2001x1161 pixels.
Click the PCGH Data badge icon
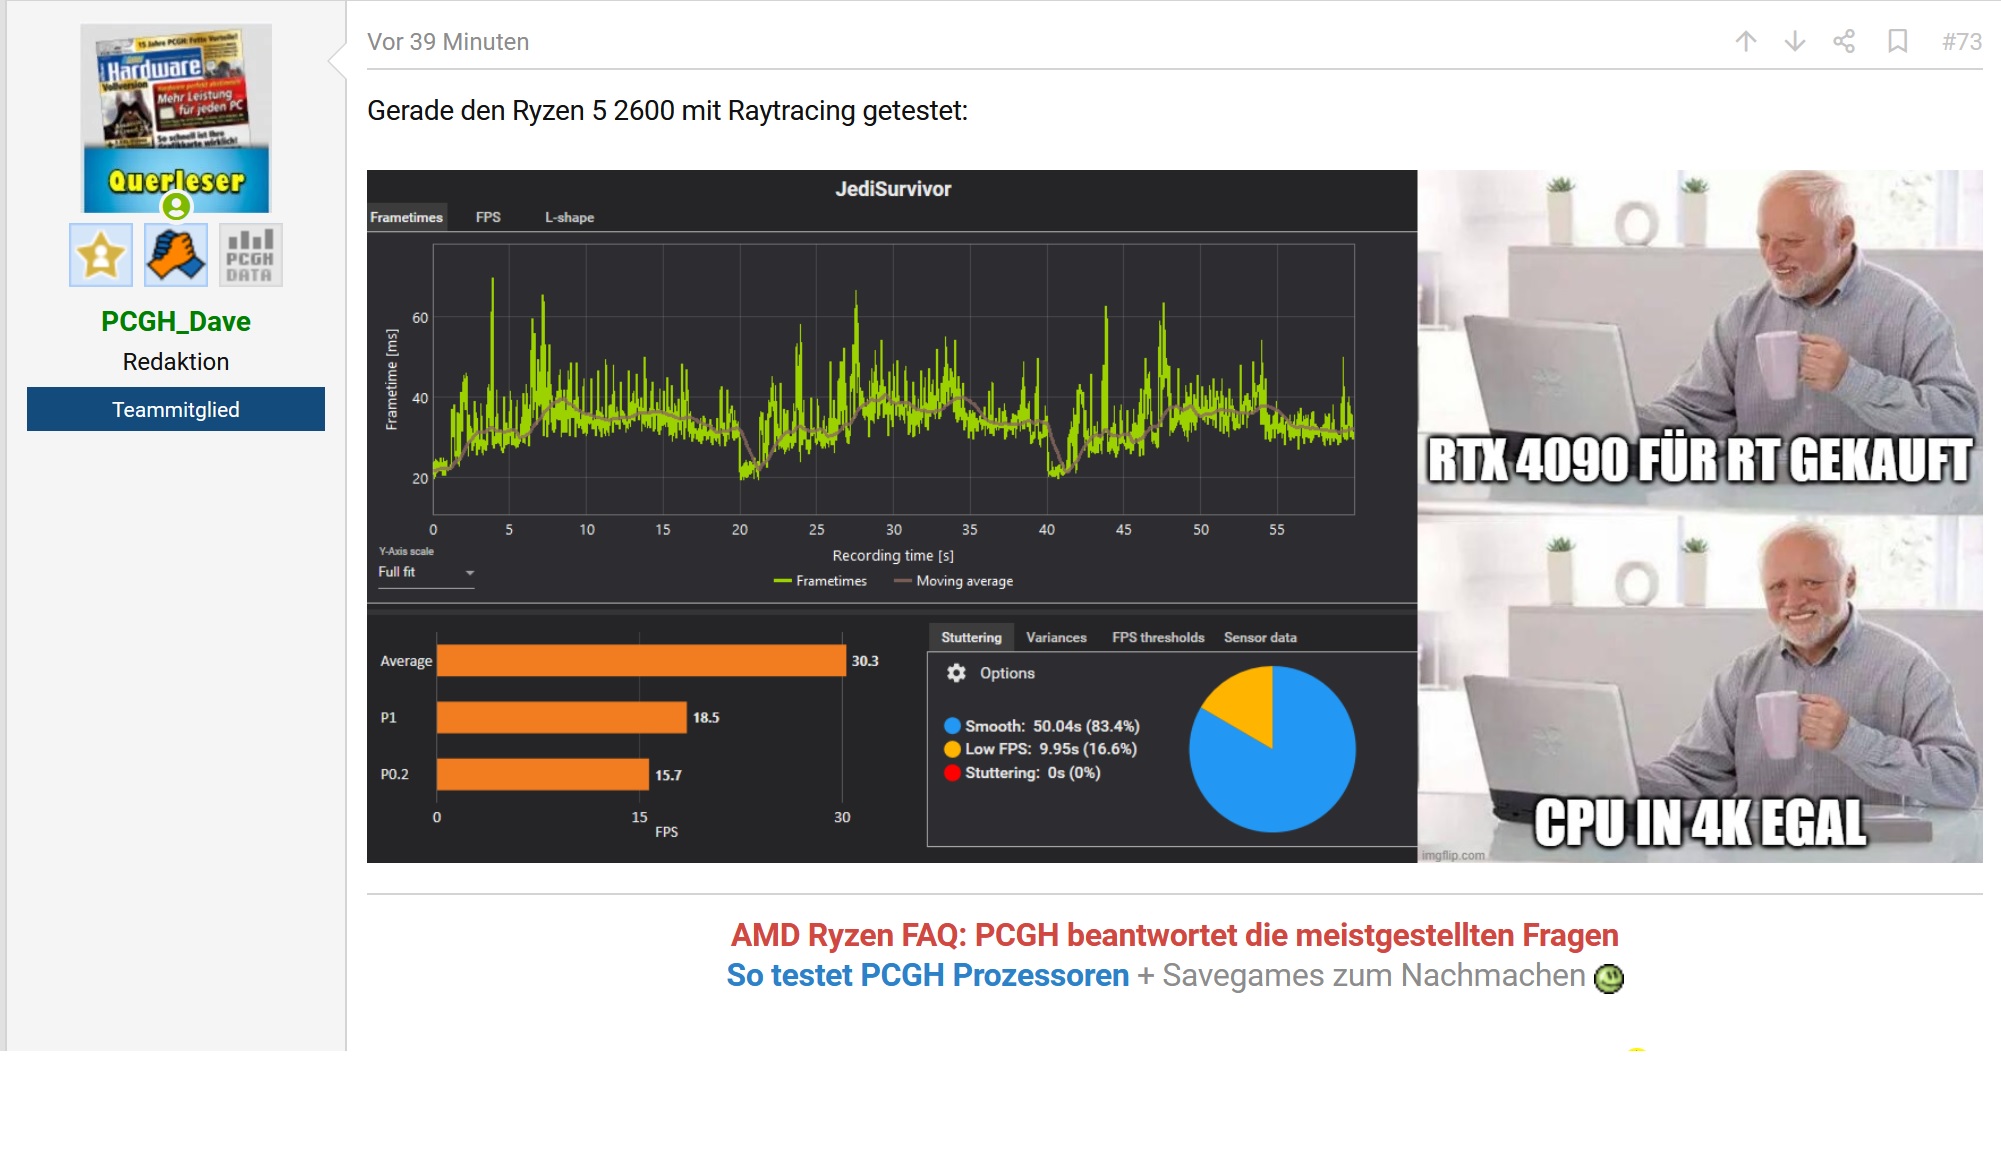point(250,255)
